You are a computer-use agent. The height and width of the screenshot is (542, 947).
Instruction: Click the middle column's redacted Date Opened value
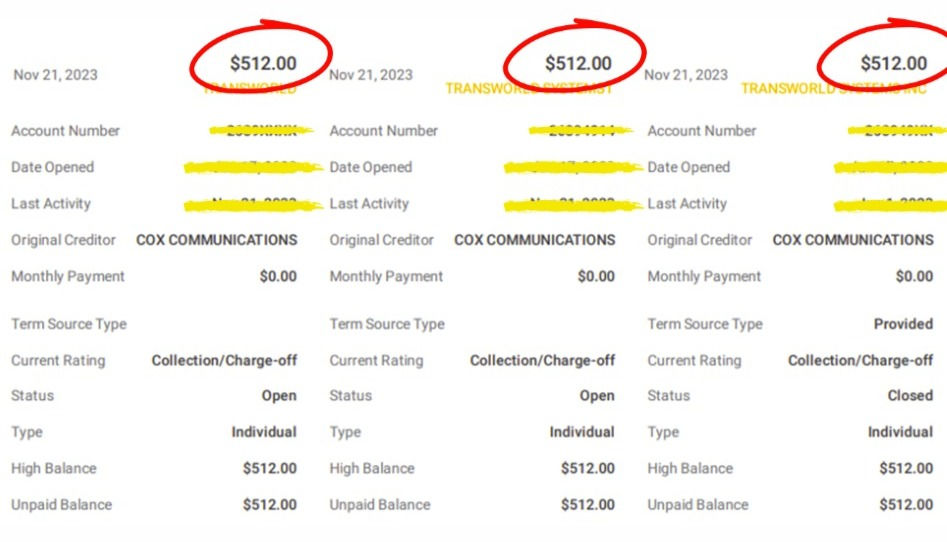[572, 167]
